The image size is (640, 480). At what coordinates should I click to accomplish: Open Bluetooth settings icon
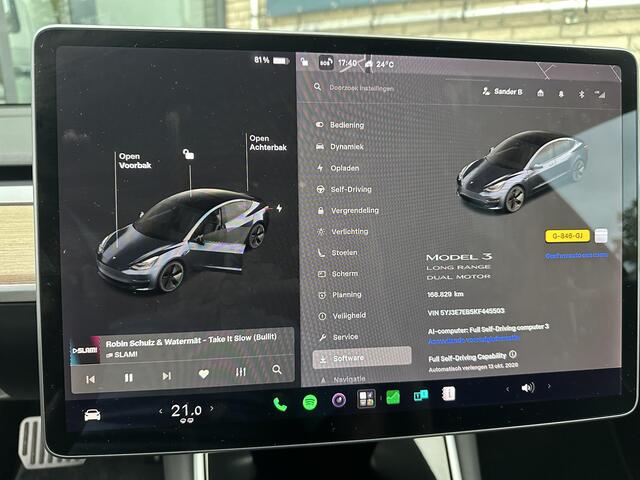[x=582, y=95]
